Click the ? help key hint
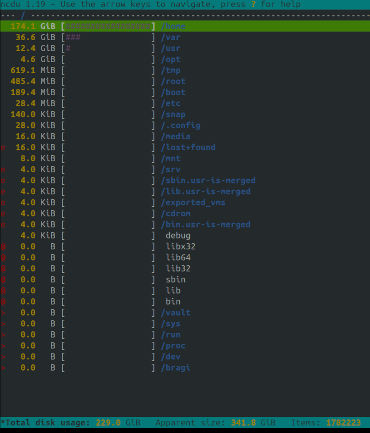The height and width of the screenshot is (433, 370). coord(253,4)
